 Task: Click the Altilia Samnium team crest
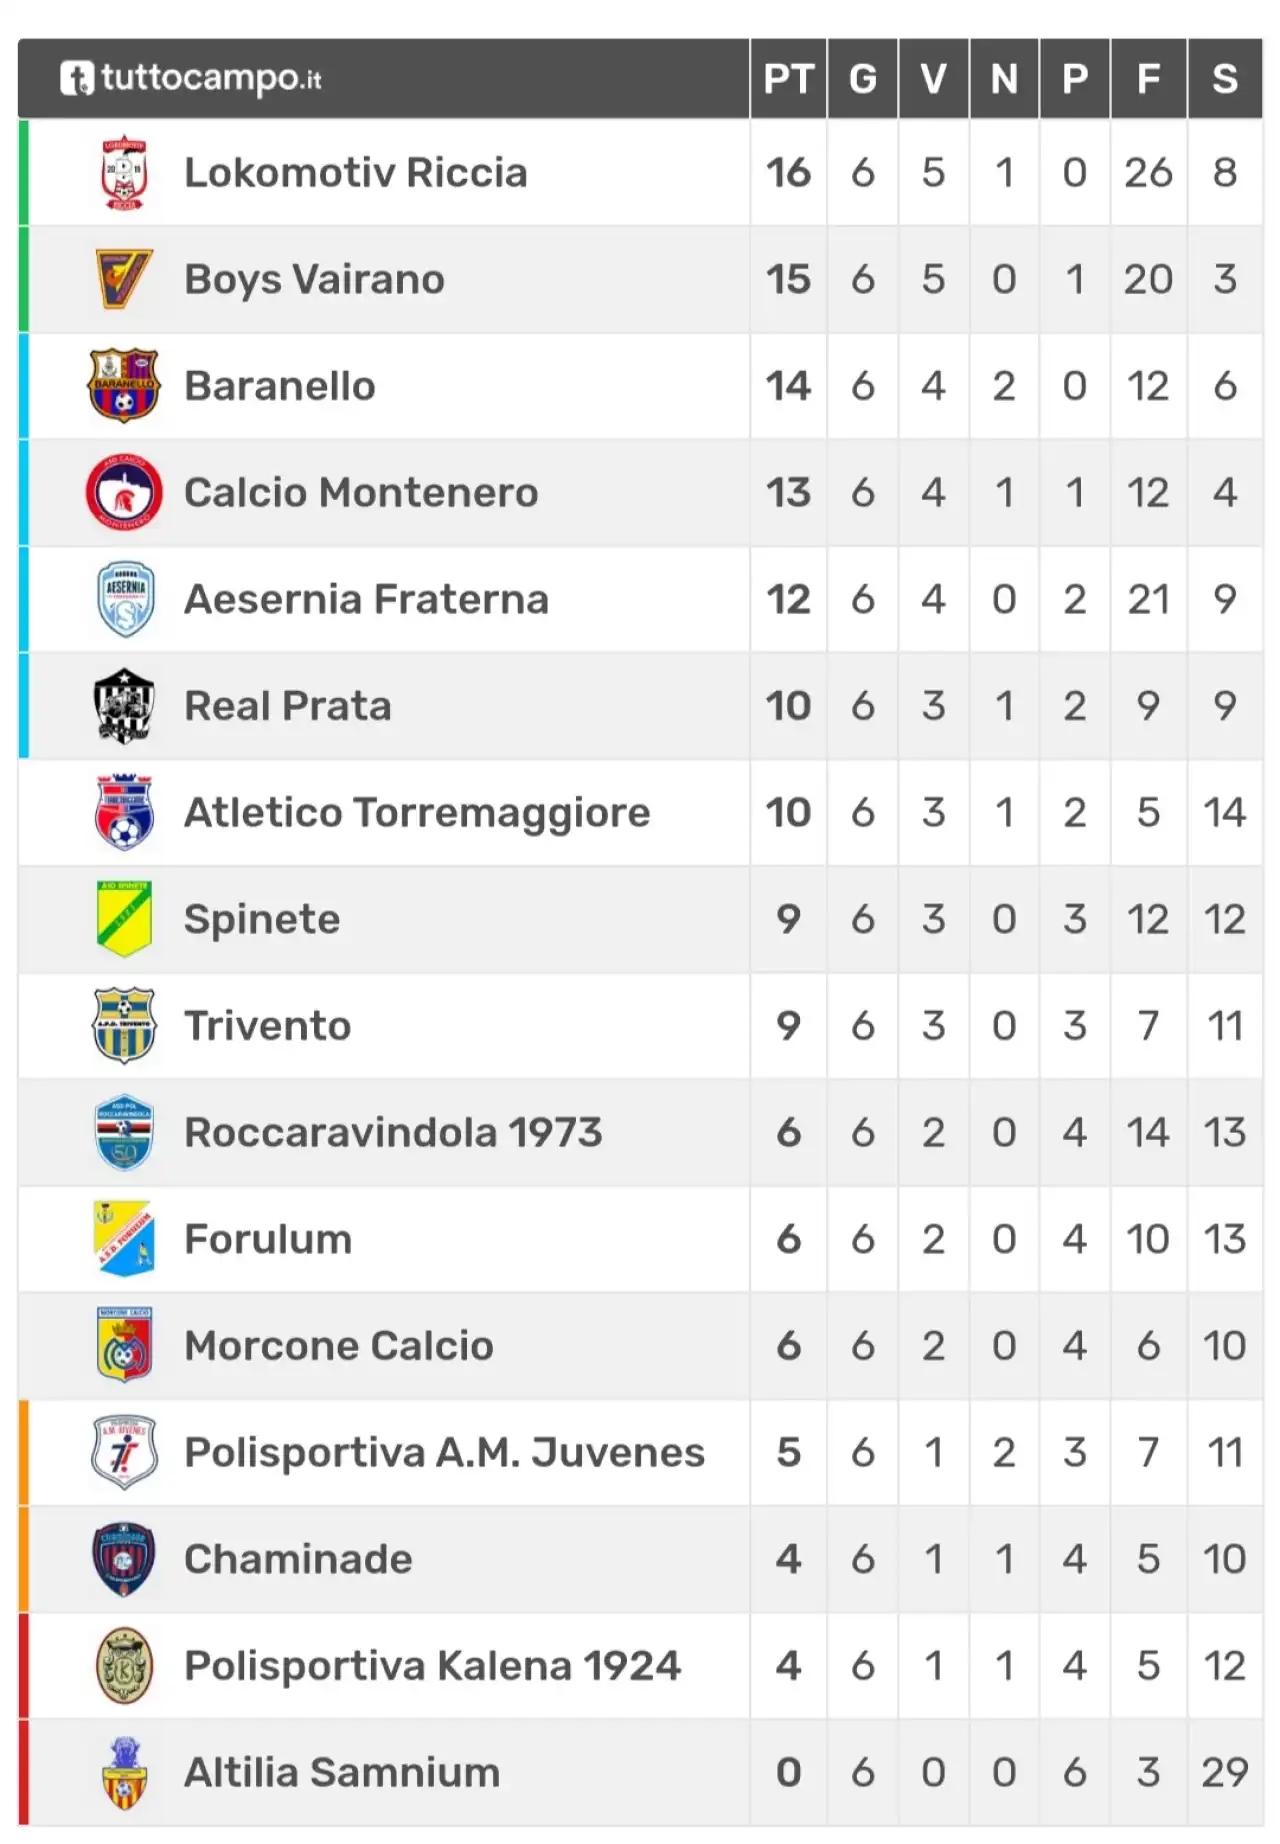[124, 1773]
